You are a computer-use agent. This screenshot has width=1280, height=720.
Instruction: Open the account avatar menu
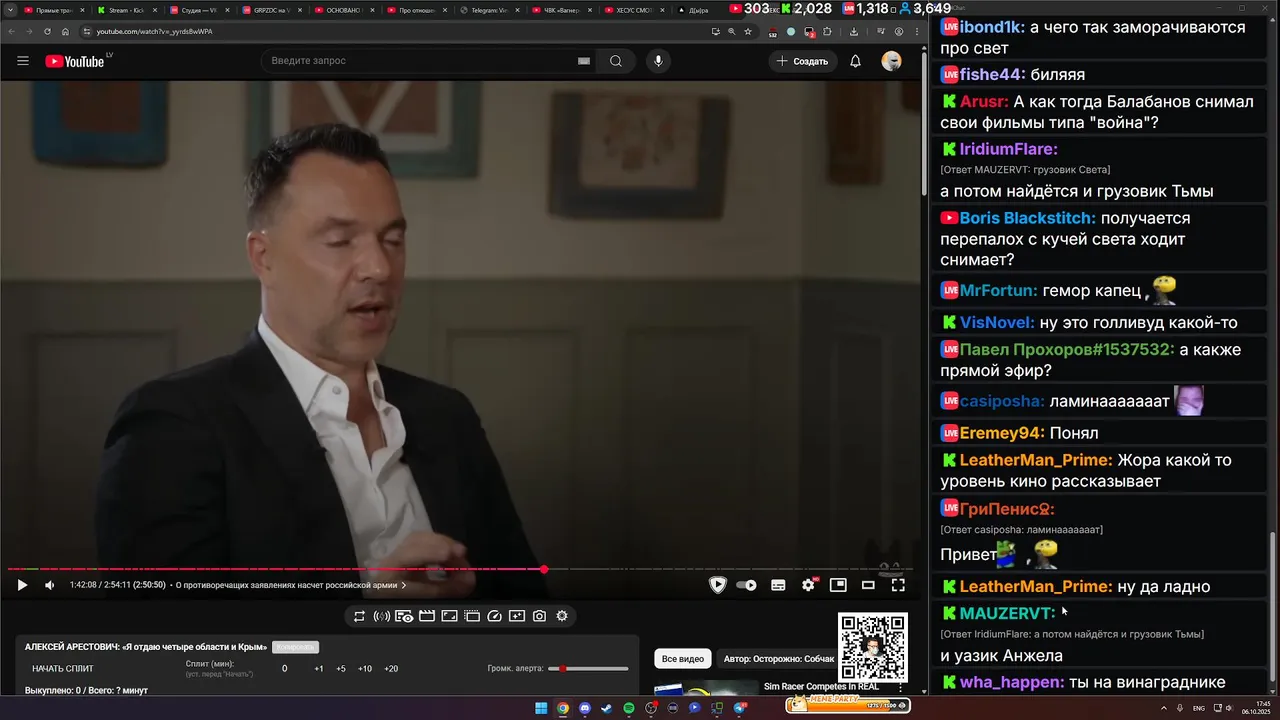[x=891, y=61]
